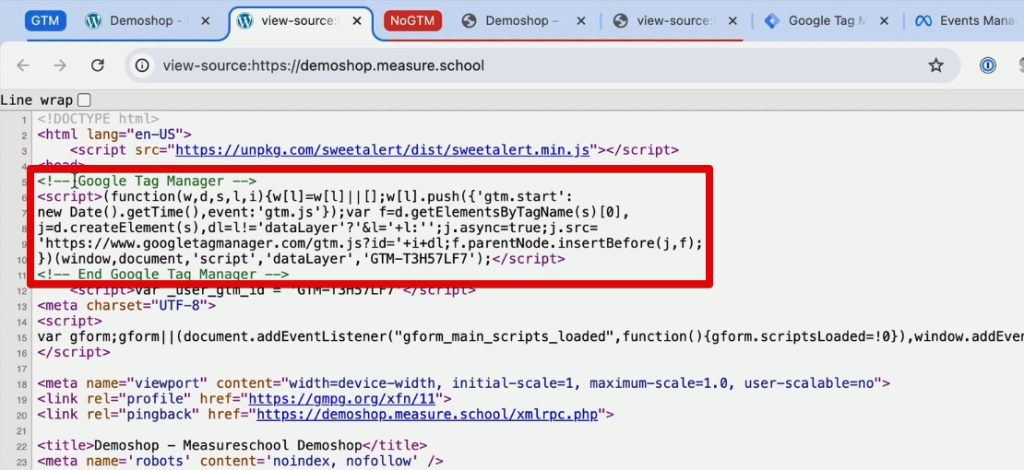Switch to the Demoshop tab in NoGTM group
Viewport: 1024px width, 470px height.
click(x=522, y=21)
